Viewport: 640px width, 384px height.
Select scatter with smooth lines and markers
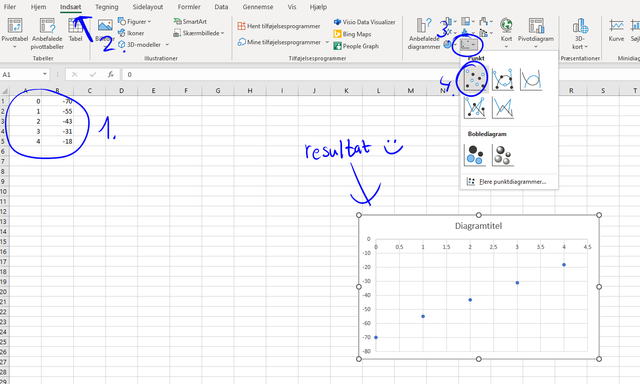point(503,79)
